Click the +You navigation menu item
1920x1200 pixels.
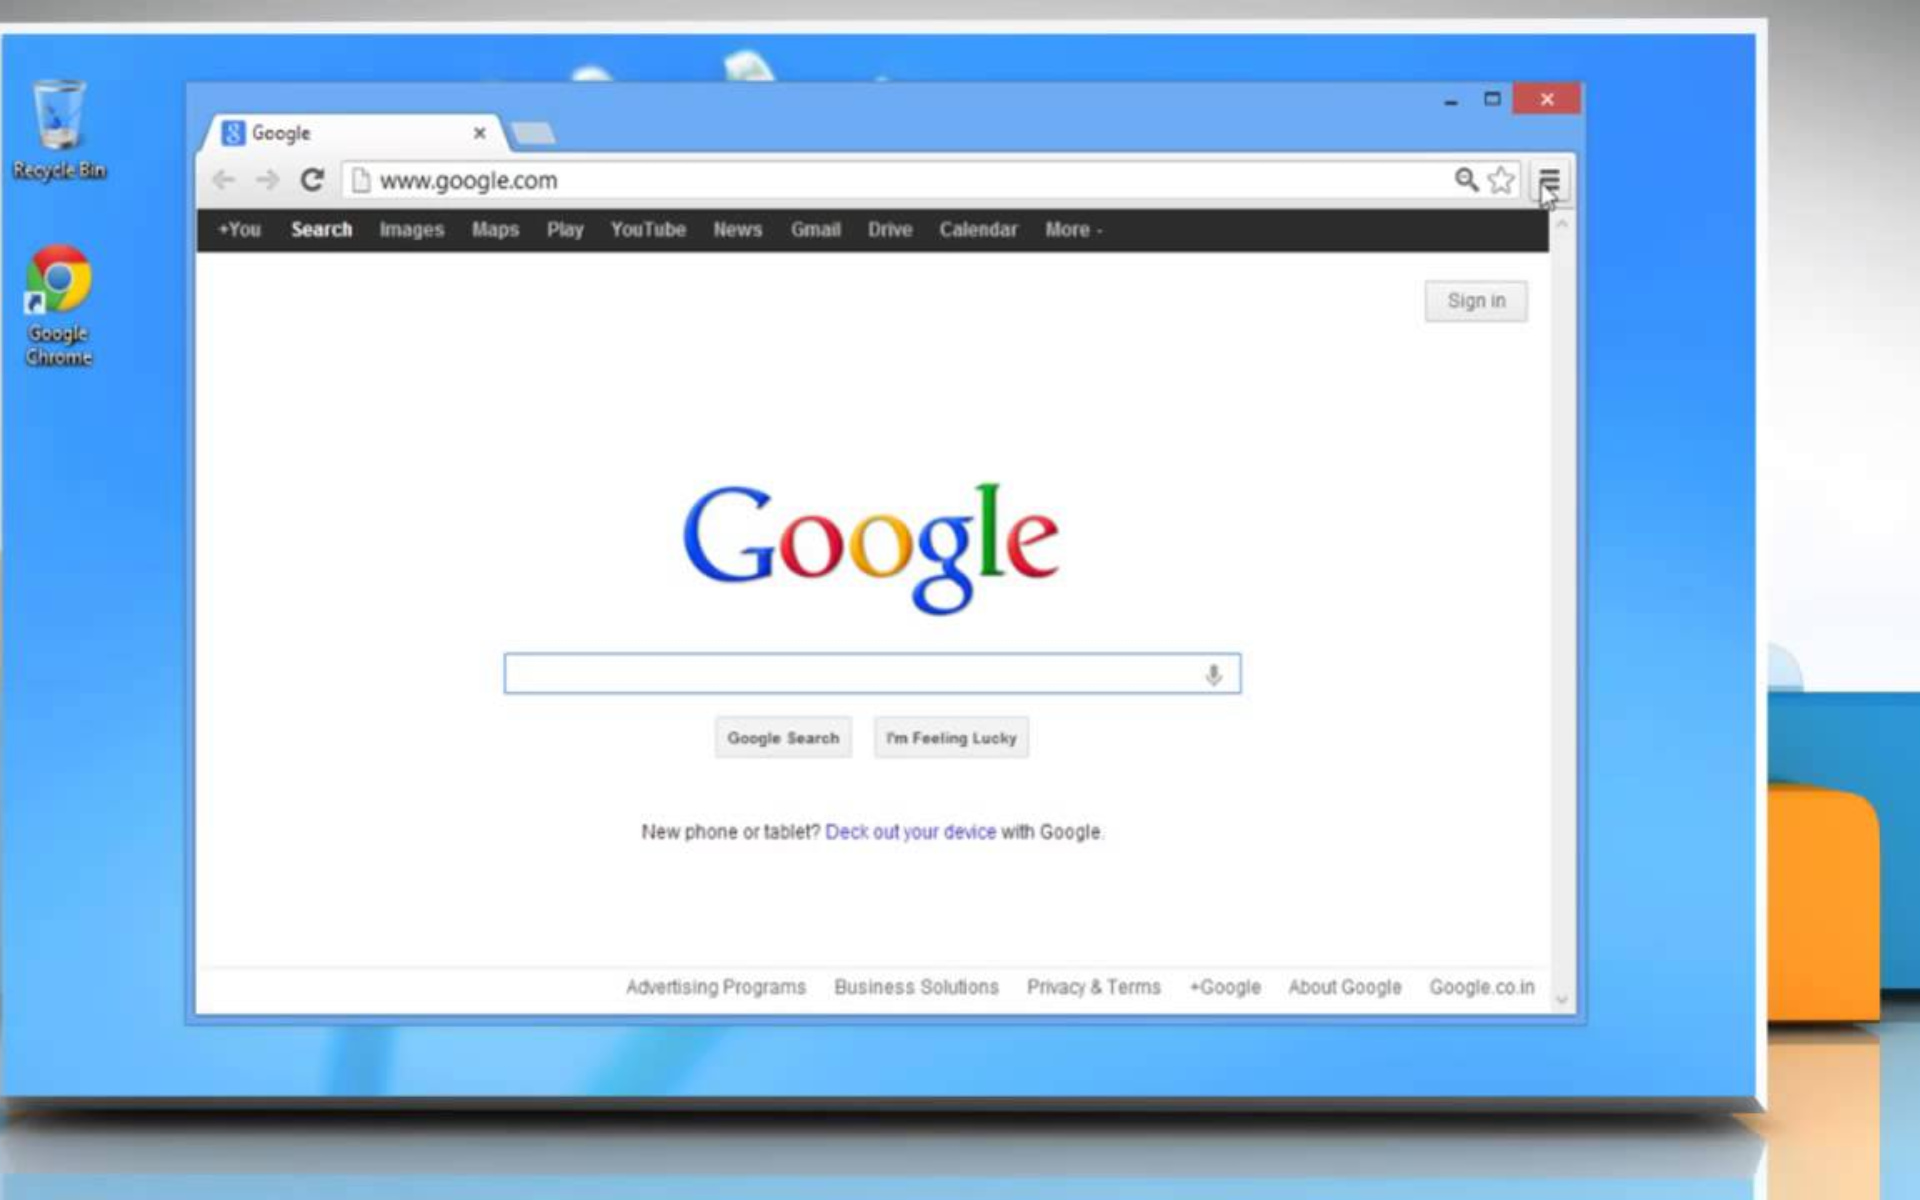point(239,229)
